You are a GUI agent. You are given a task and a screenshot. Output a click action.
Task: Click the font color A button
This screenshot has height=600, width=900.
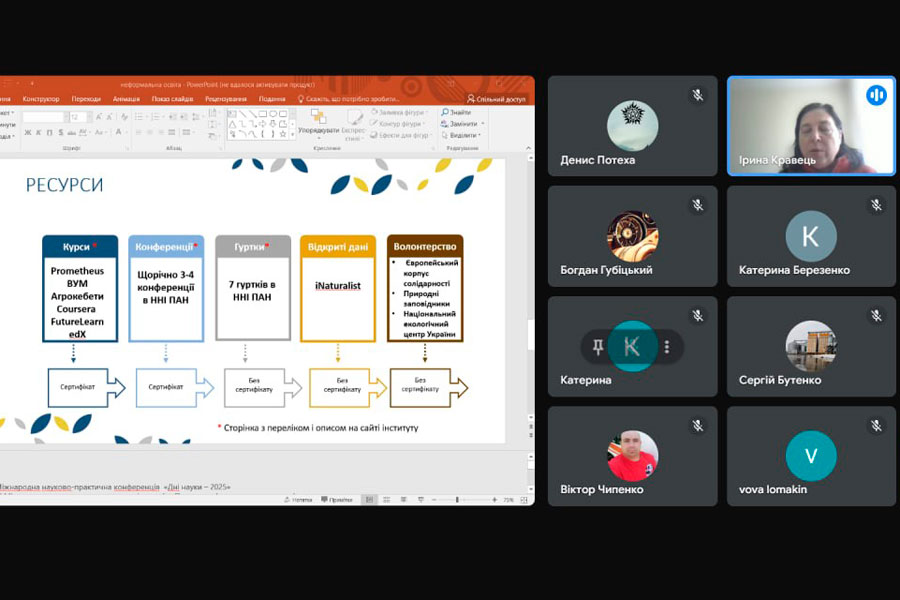coord(119,133)
